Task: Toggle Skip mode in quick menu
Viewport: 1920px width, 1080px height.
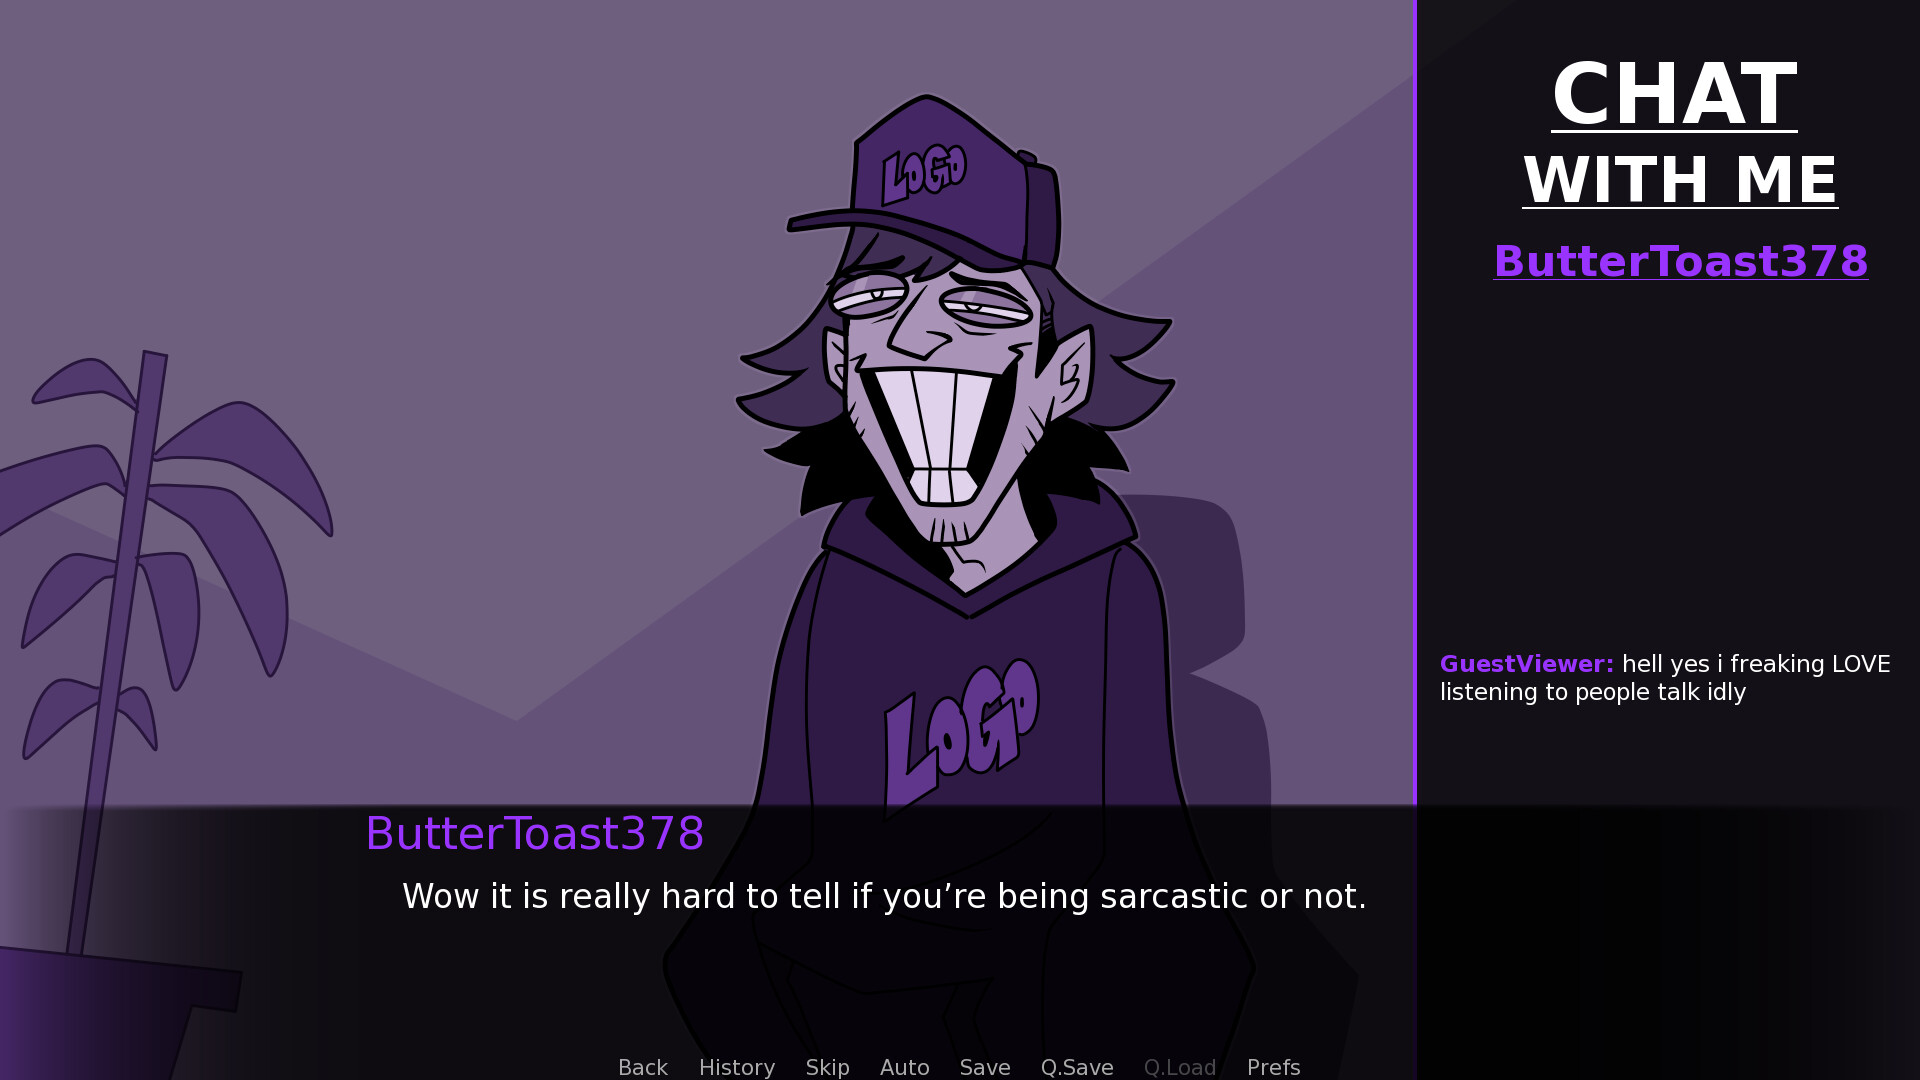Action: click(x=827, y=1067)
